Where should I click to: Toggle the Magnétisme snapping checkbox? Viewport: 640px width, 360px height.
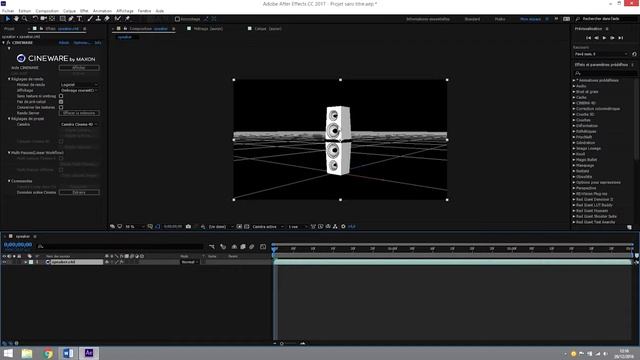[177, 19]
